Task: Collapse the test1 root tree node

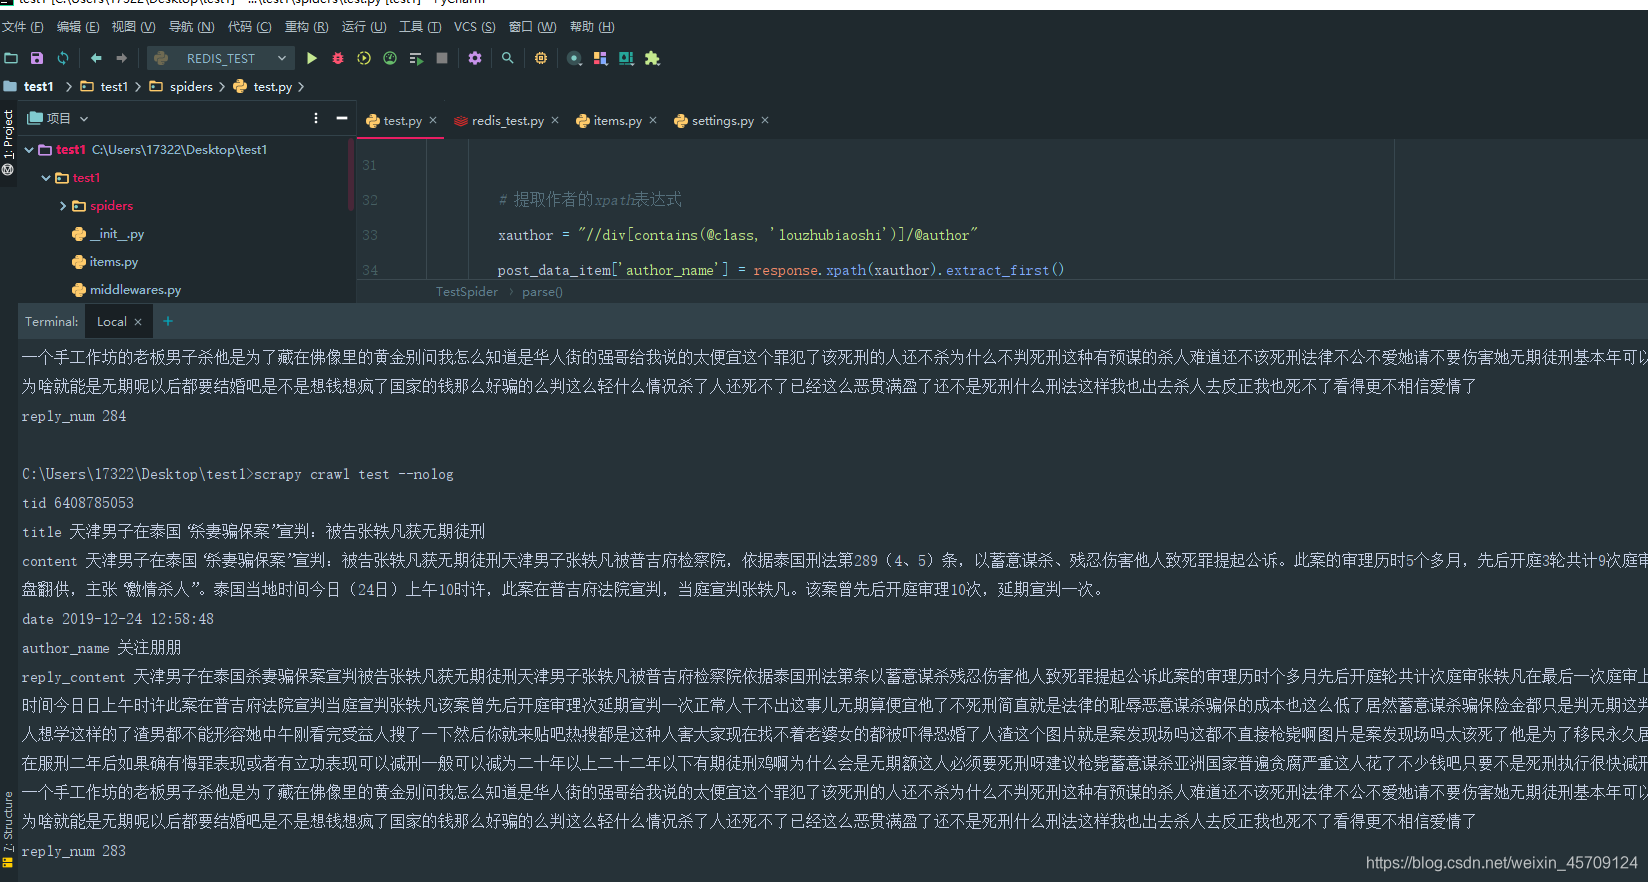Action: pyautogui.click(x=29, y=150)
